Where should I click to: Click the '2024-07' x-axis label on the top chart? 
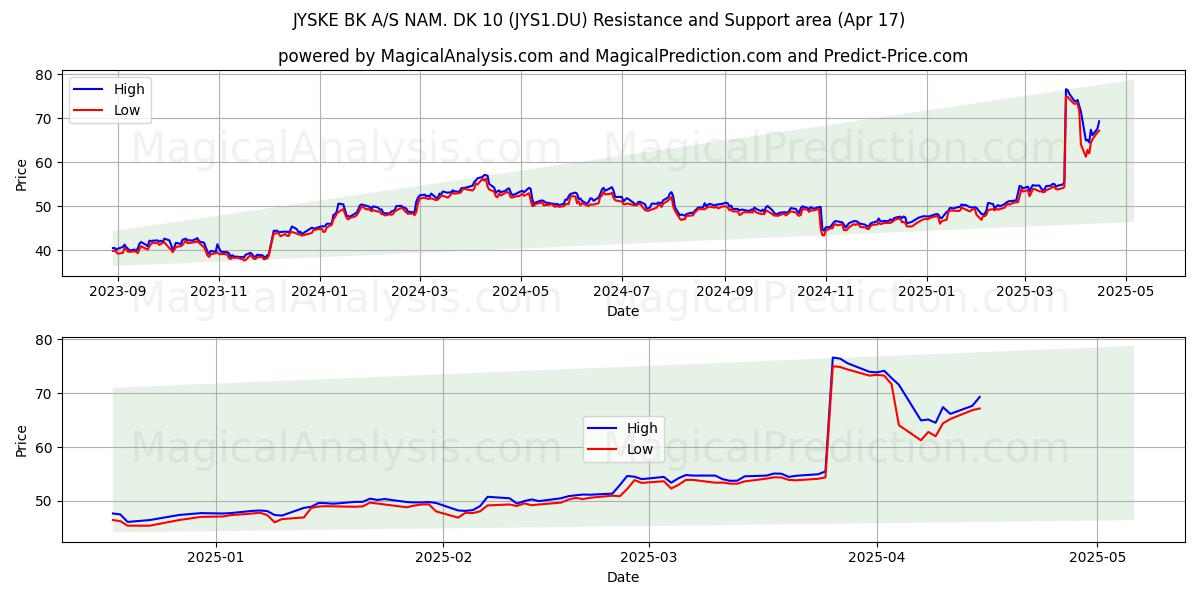point(622,291)
